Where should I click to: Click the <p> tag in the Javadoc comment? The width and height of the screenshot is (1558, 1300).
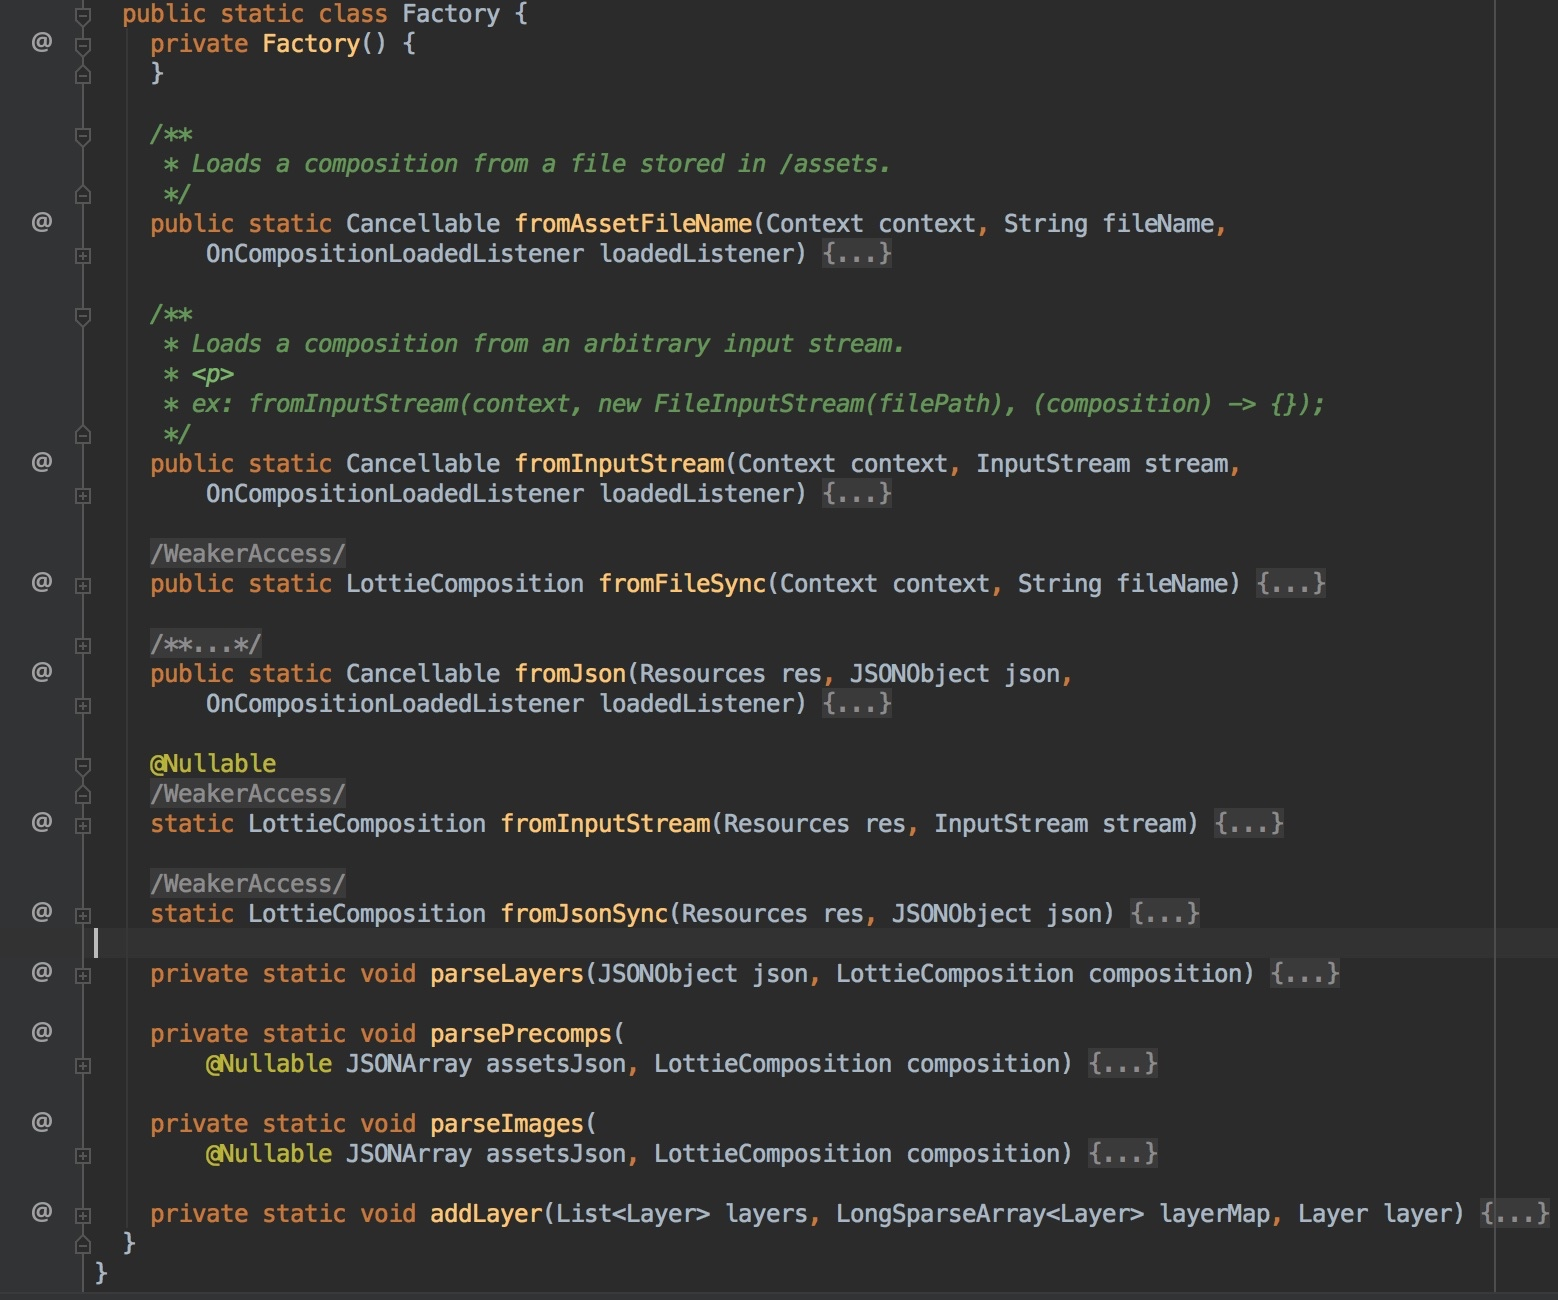coord(213,374)
